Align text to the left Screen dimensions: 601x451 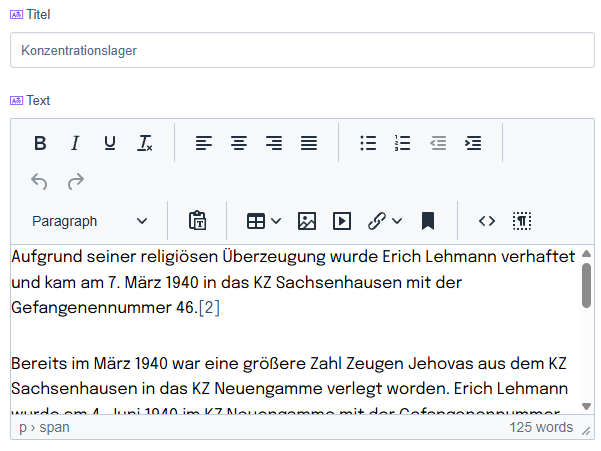click(x=204, y=143)
